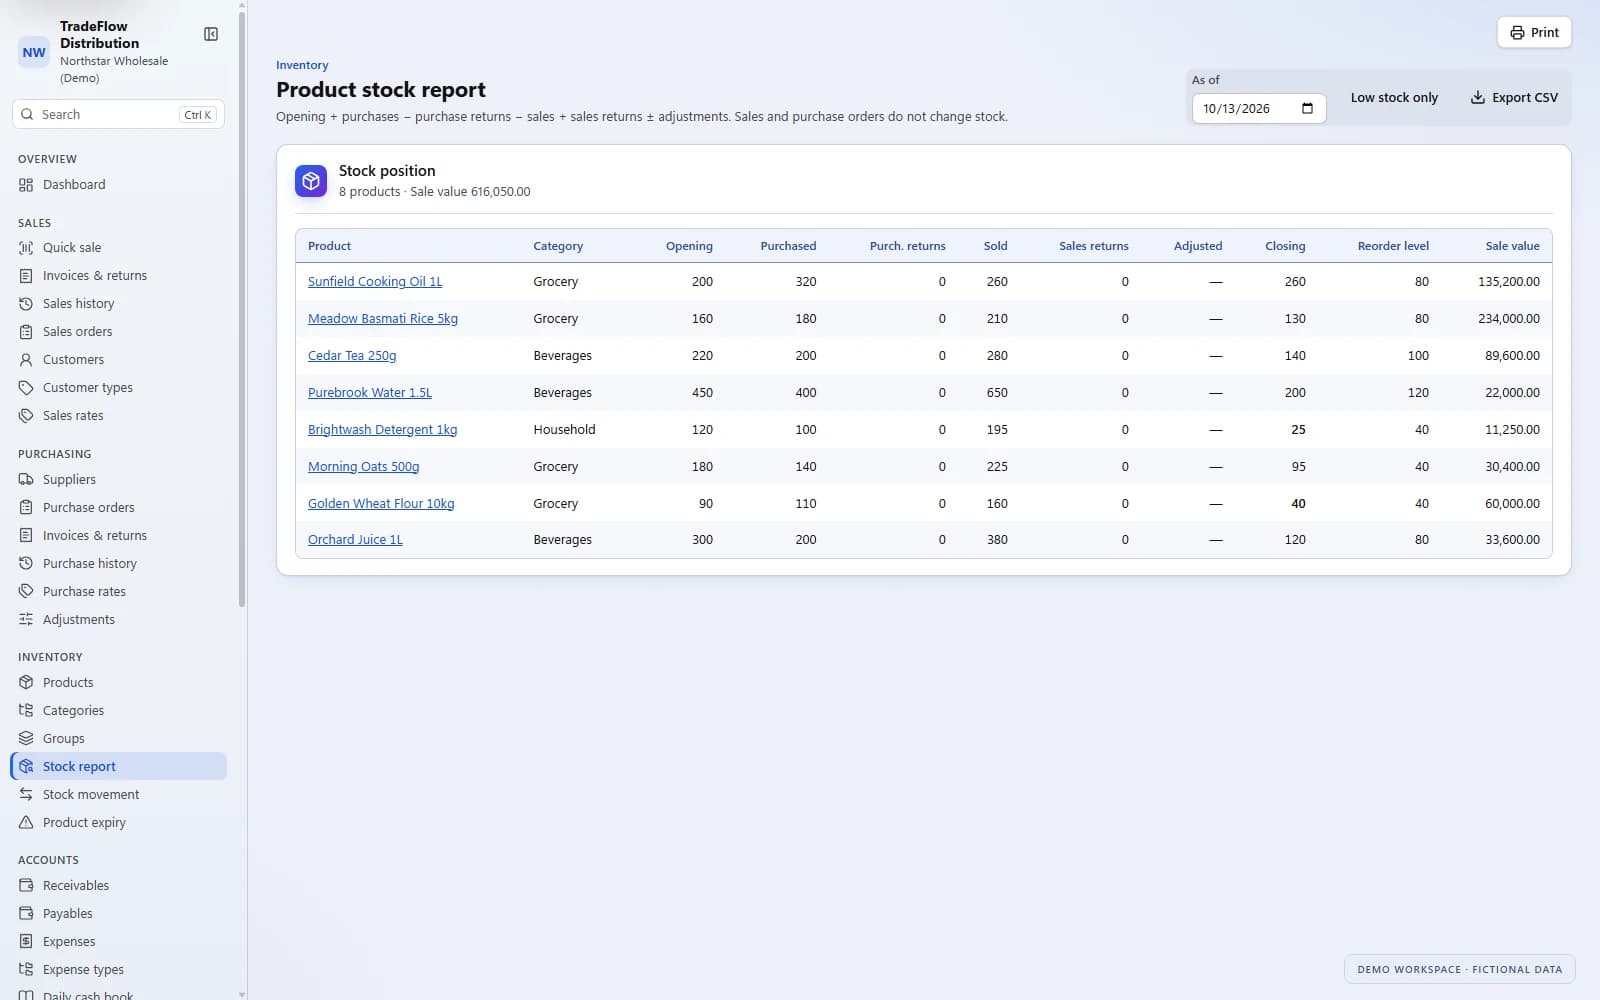Toggle the Low stock only filter

click(1394, 97)
